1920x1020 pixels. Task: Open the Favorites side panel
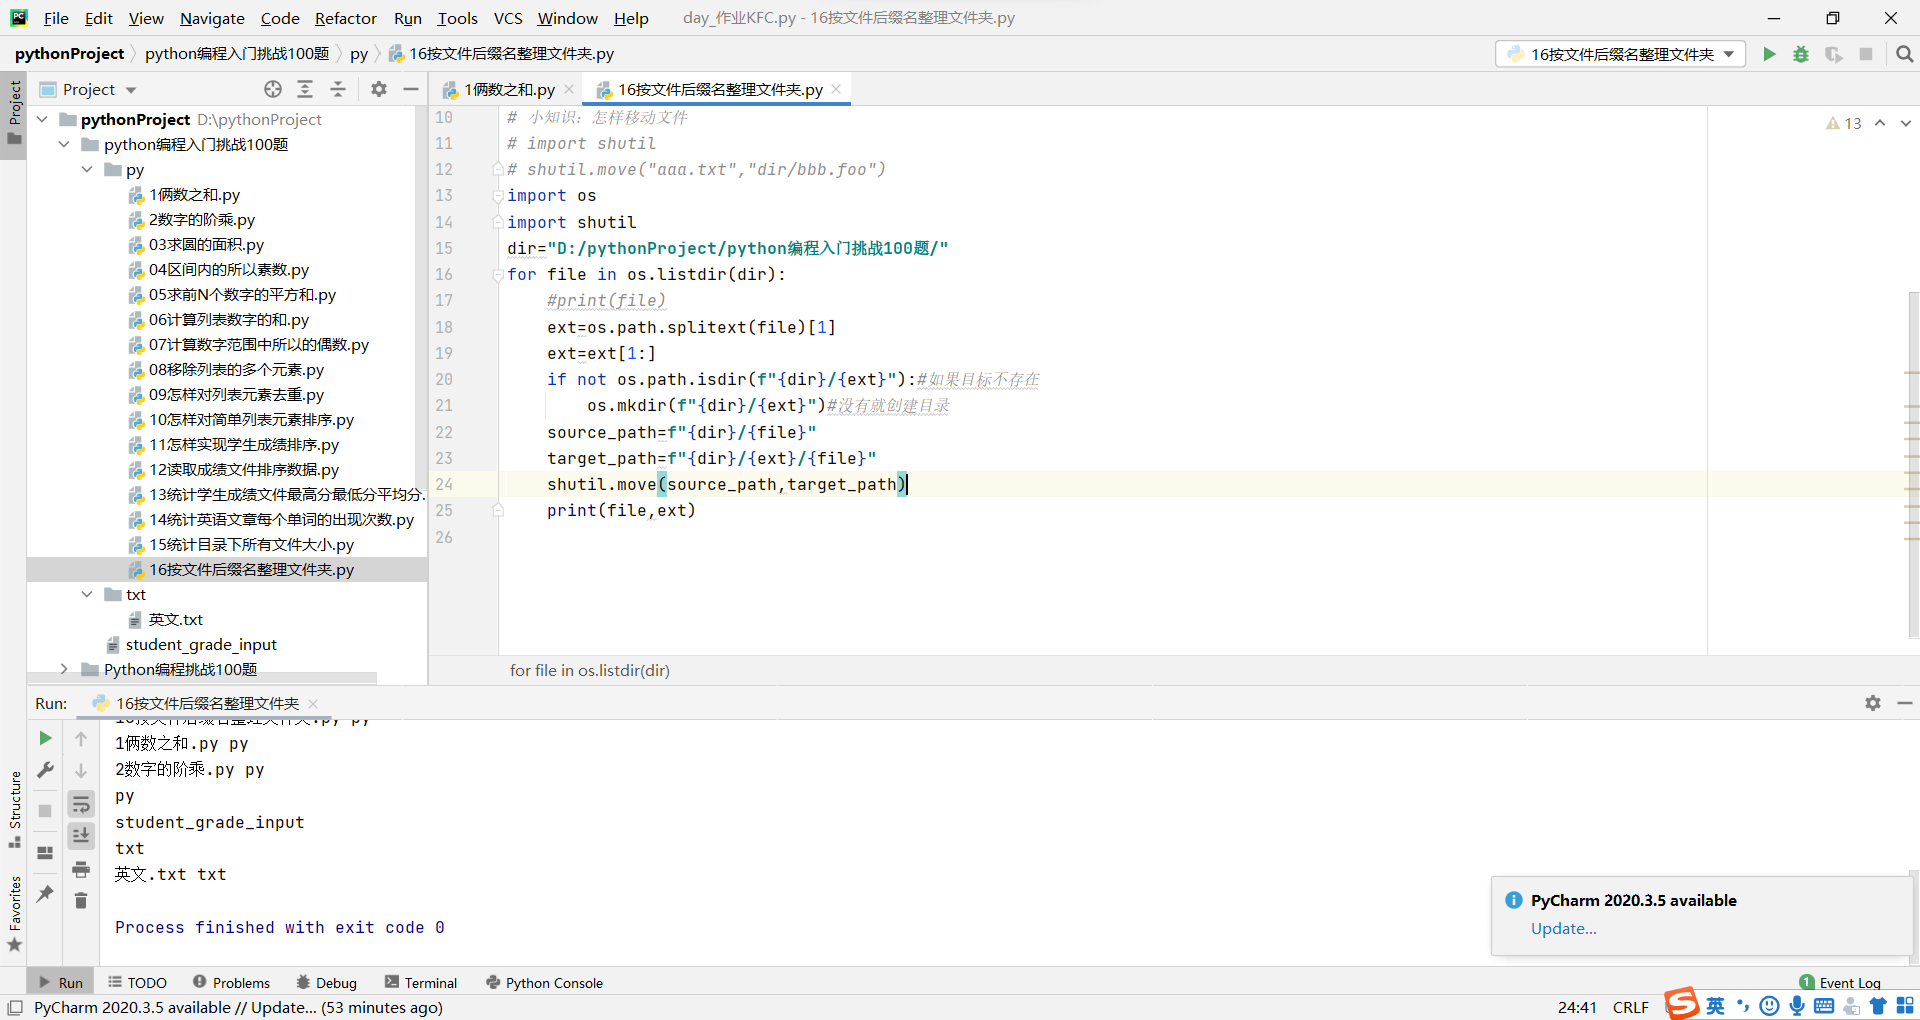(x=14, y=913)
